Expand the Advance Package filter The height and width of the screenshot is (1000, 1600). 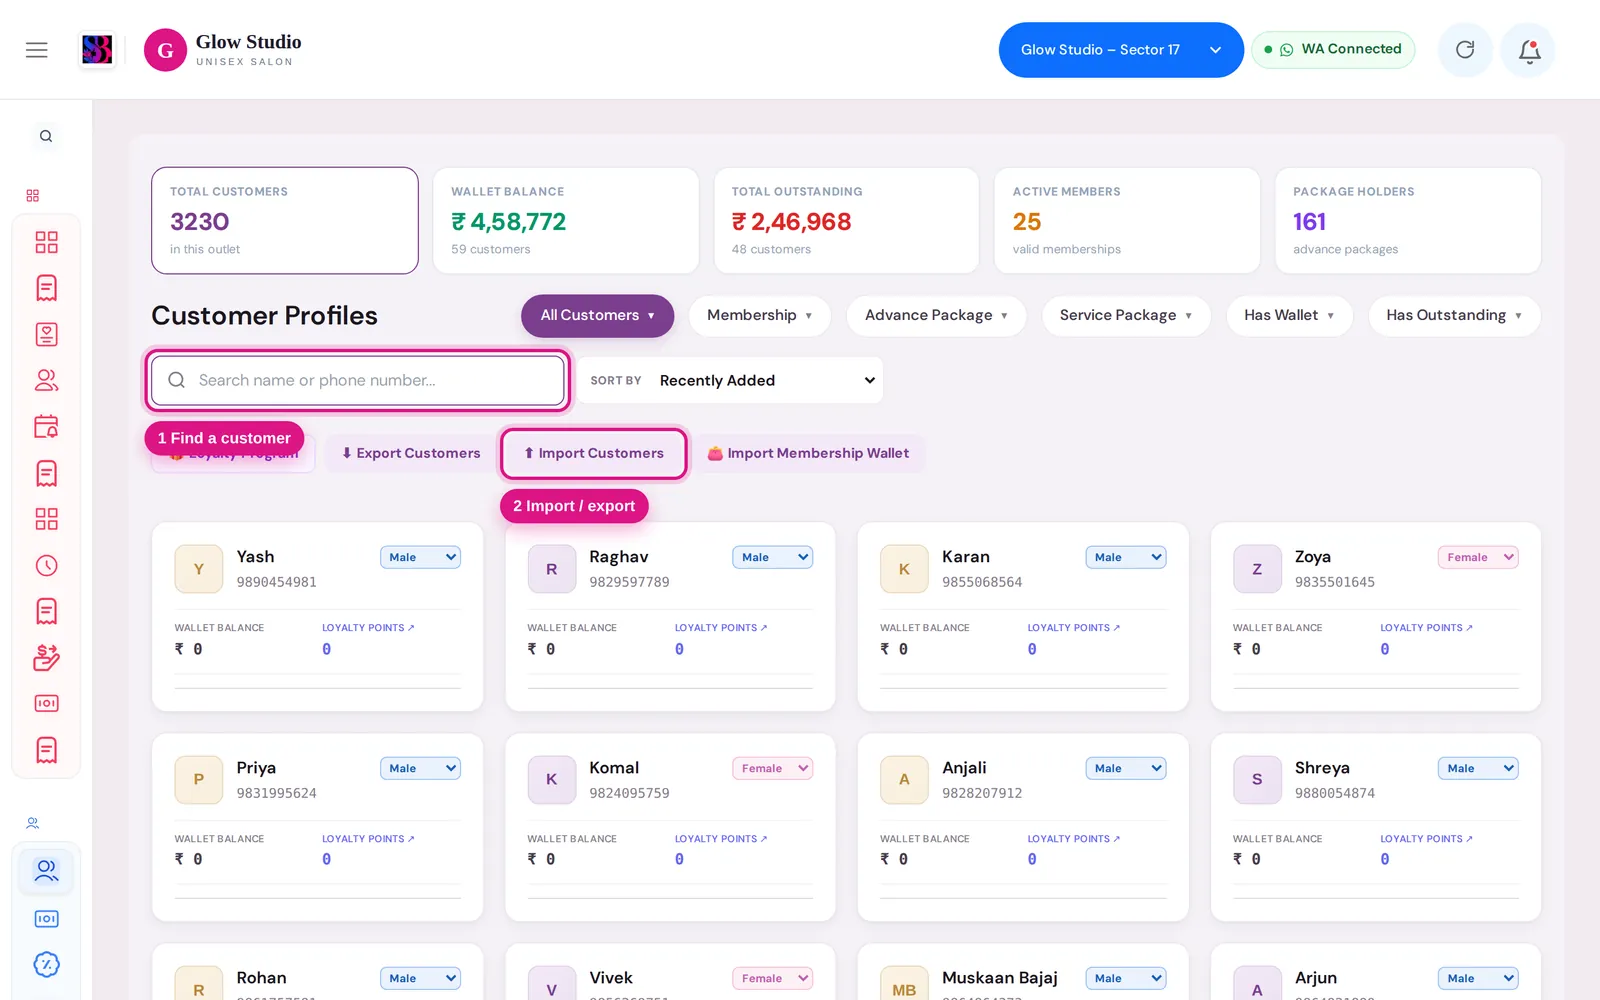tap(936, 316)
